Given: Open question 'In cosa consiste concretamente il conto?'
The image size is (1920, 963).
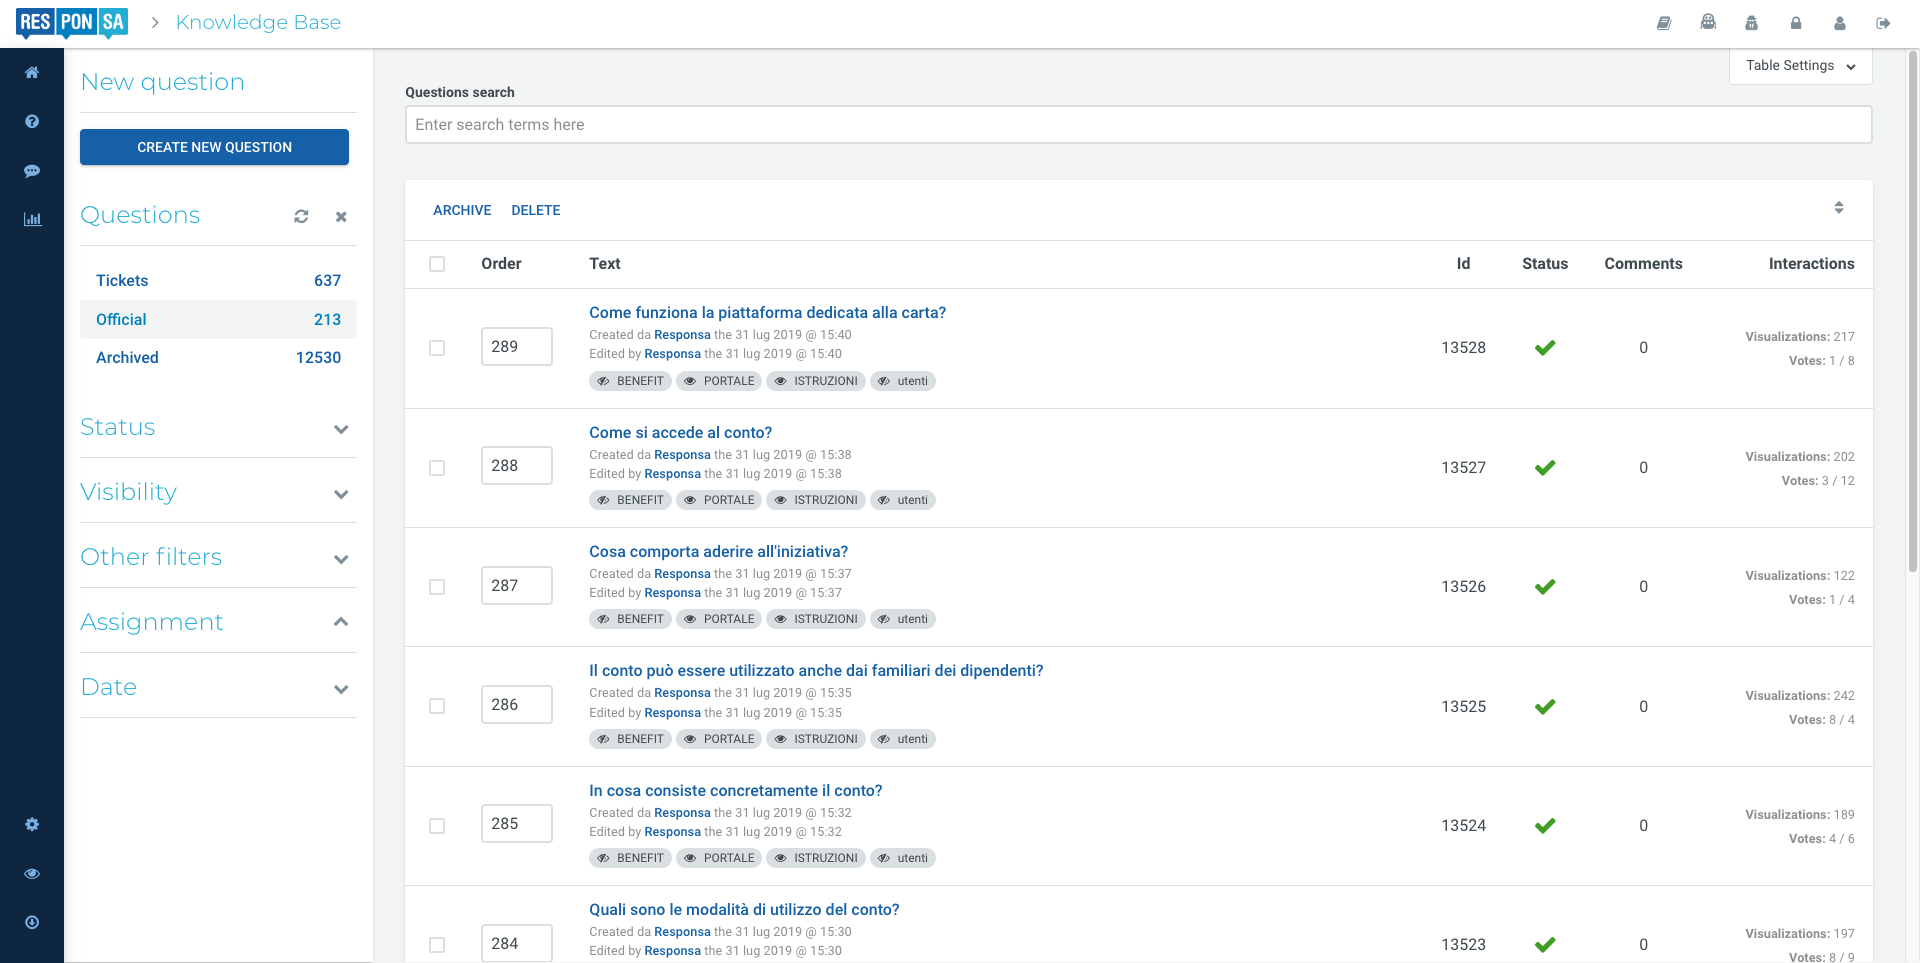Looking at the screenshot, I should [735, 791].
